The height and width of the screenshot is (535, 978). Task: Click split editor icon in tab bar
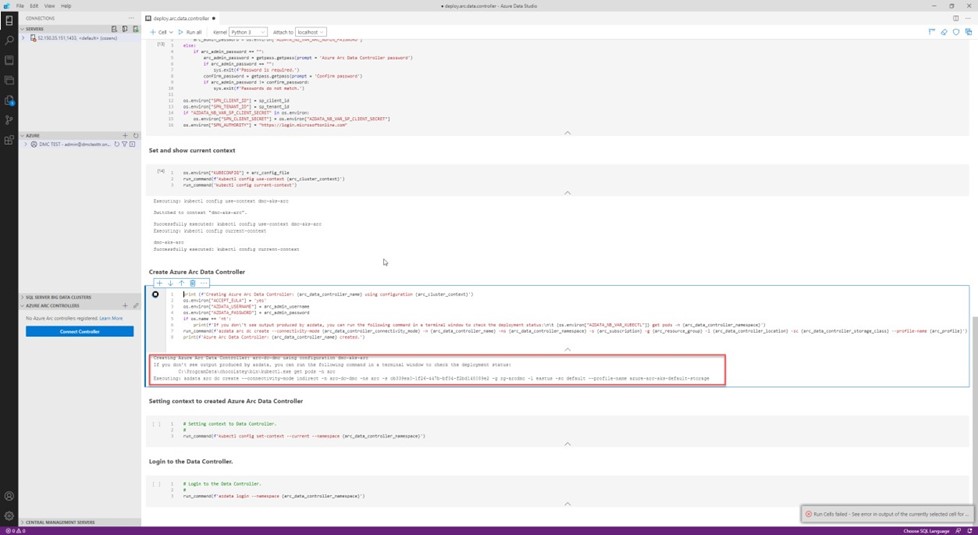956,18
